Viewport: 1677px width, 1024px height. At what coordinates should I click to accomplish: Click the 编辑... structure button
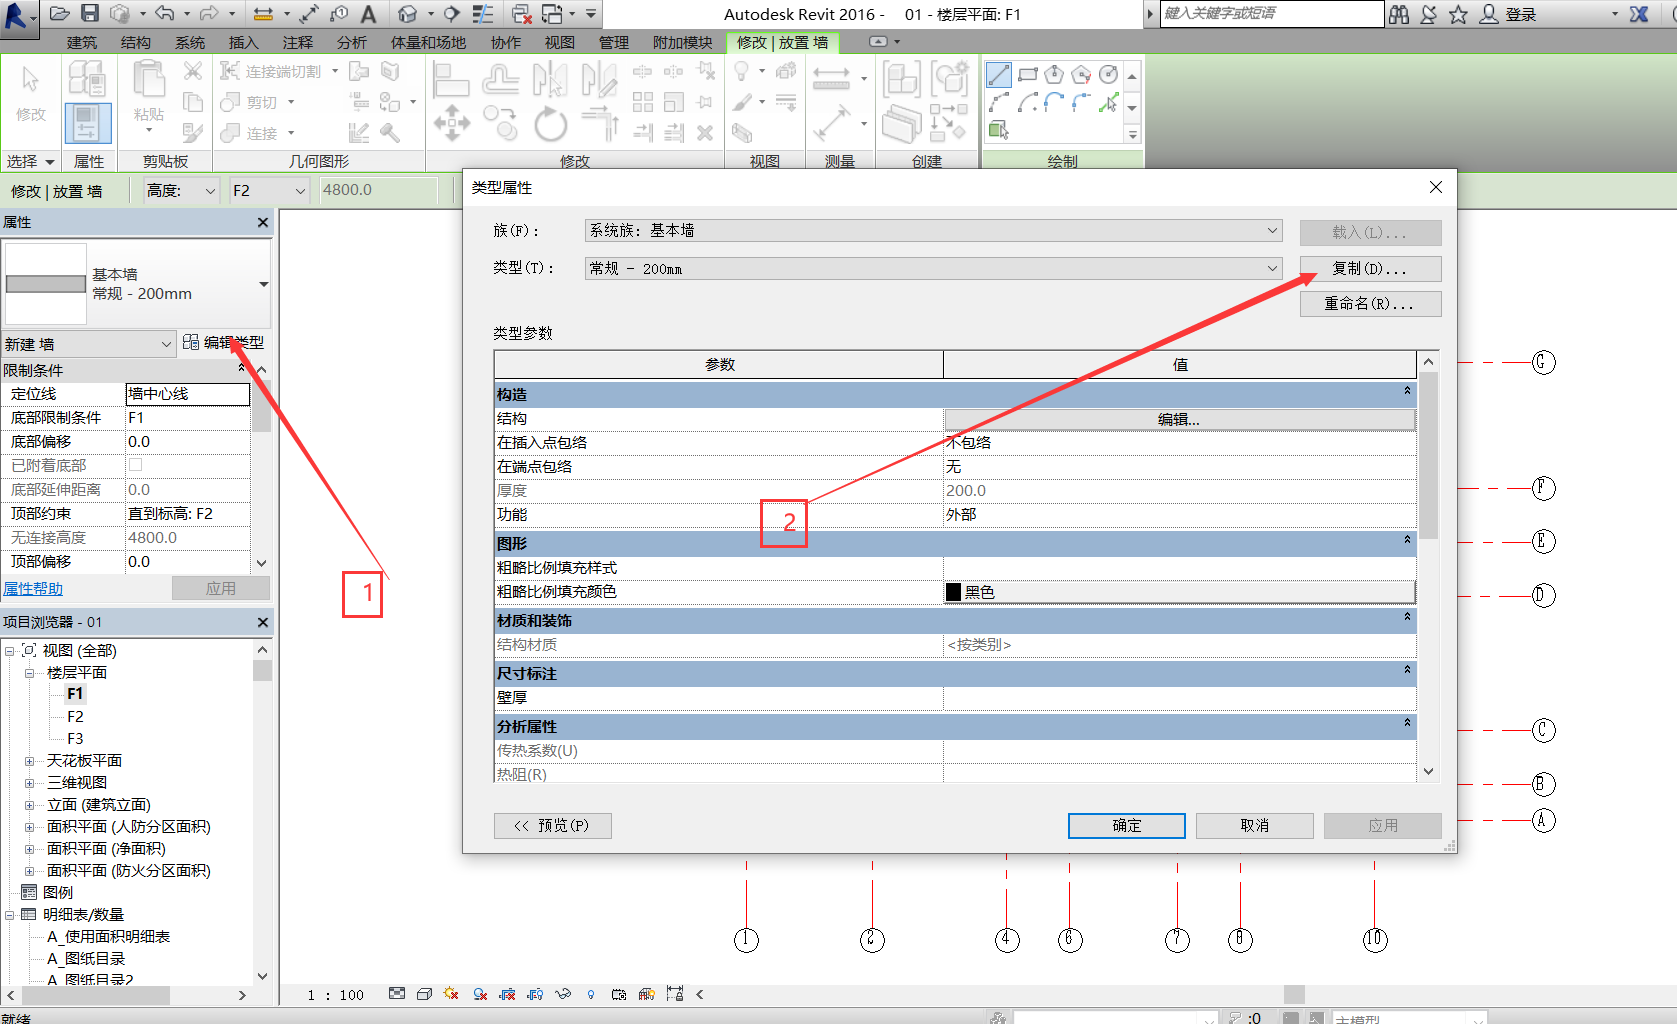[x=1178, y=420]
